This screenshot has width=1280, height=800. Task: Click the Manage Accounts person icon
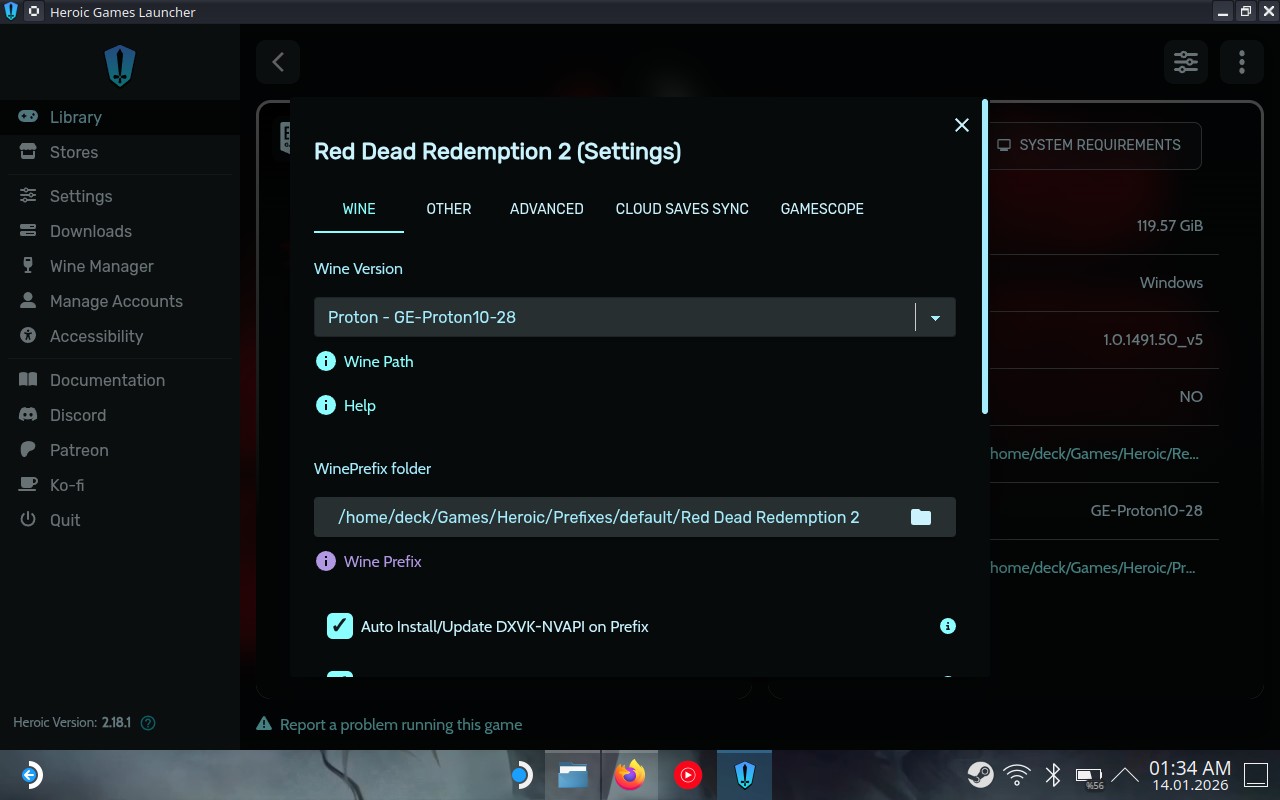[28, 300]
